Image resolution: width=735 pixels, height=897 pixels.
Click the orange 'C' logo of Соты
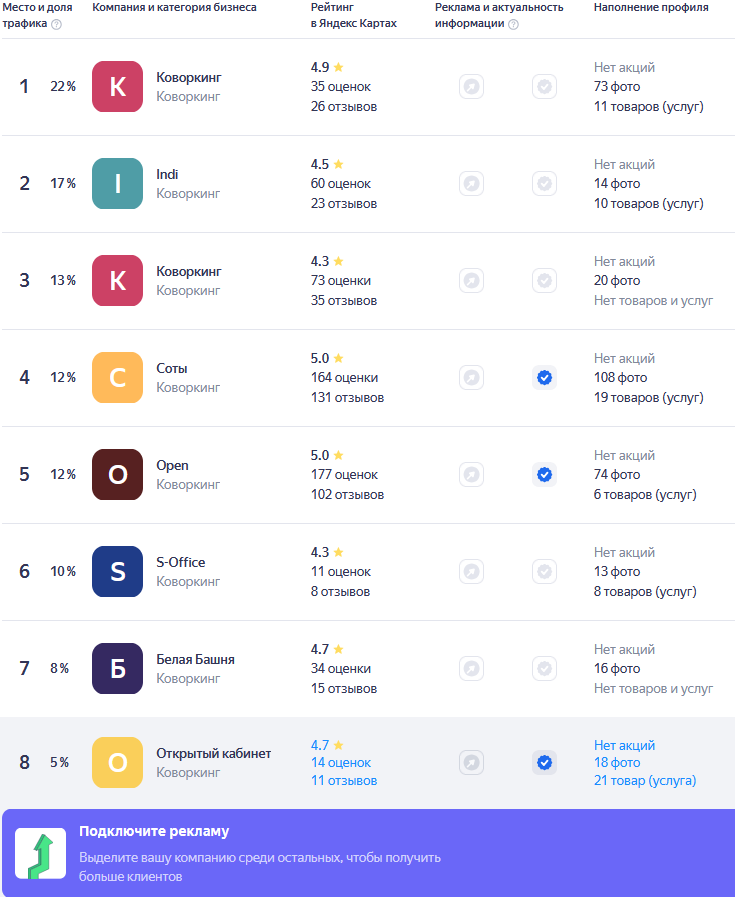(117, 378)
